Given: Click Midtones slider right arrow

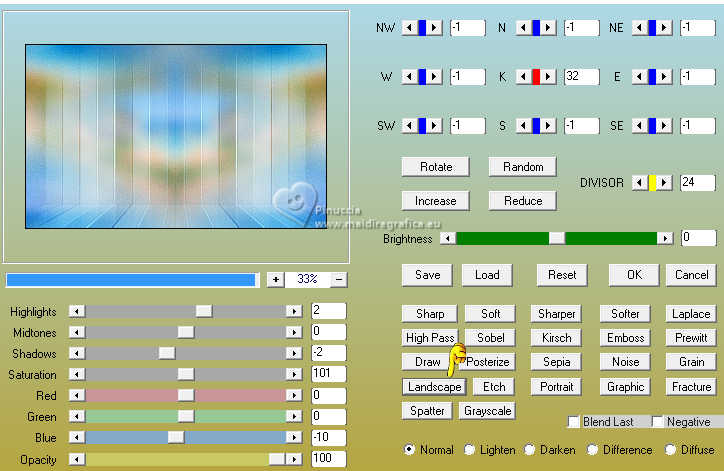Looking at the screenshot, I should click(294, 332).
